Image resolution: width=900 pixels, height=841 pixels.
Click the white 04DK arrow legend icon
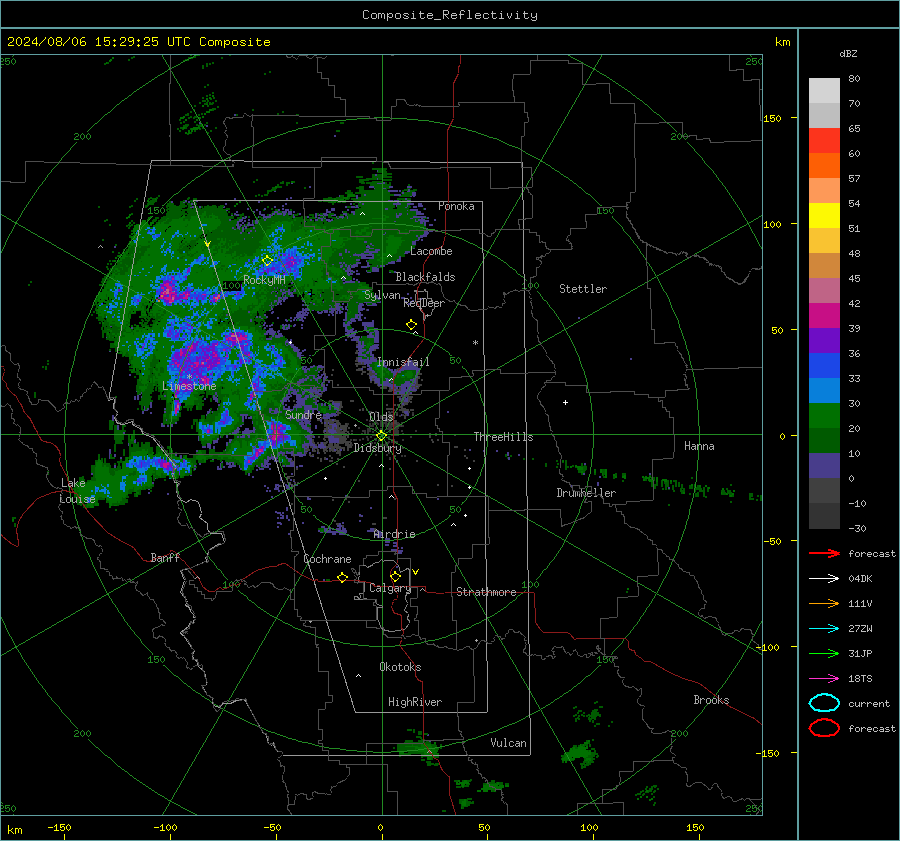click(x=824, y=578)
